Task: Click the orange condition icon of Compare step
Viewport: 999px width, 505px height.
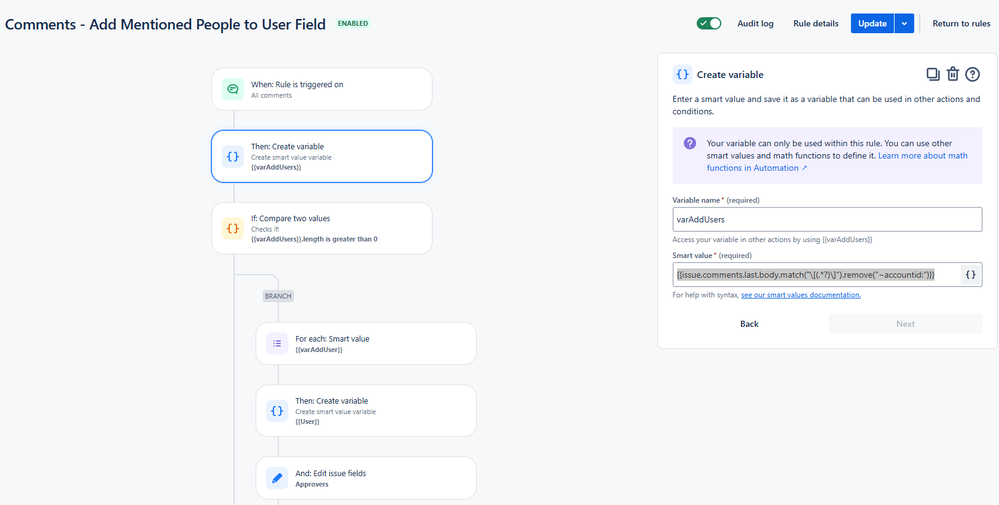Action: point(233,228)
